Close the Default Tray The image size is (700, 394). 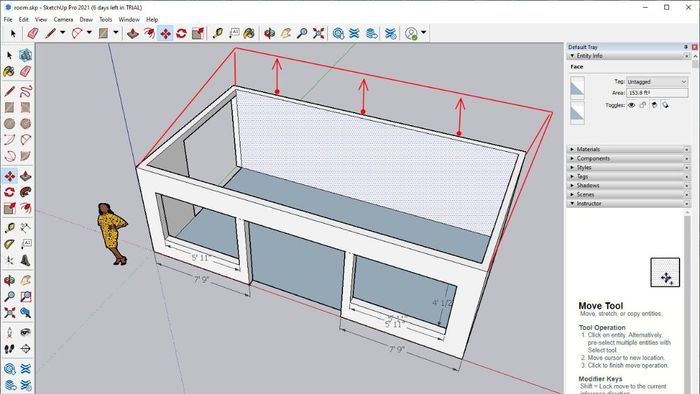(695, 47)
